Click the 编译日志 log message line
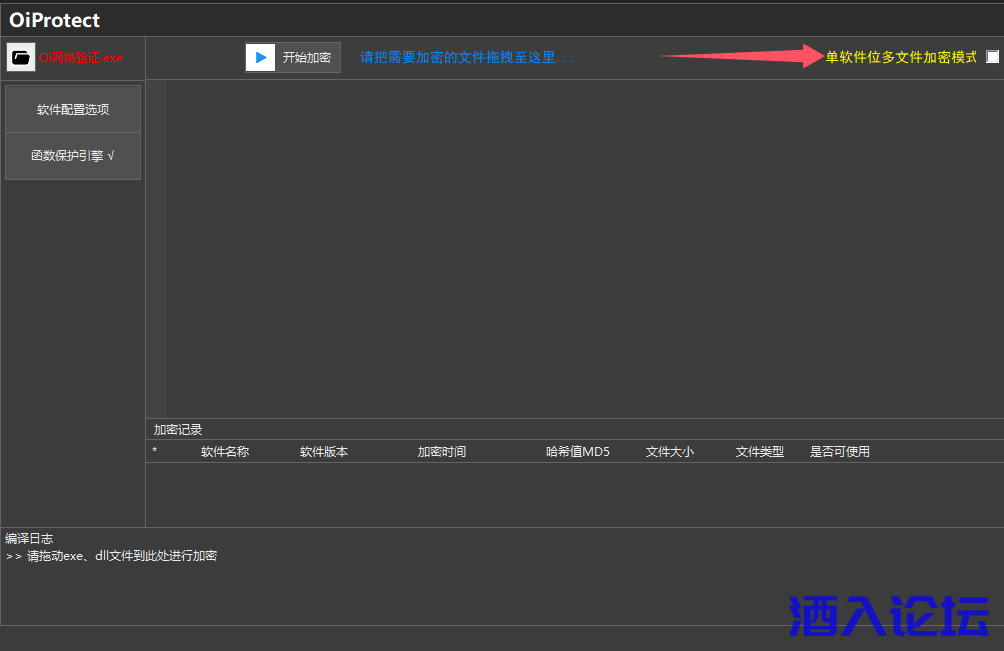This screenshot has height=651, width=1004. (112, 556)
